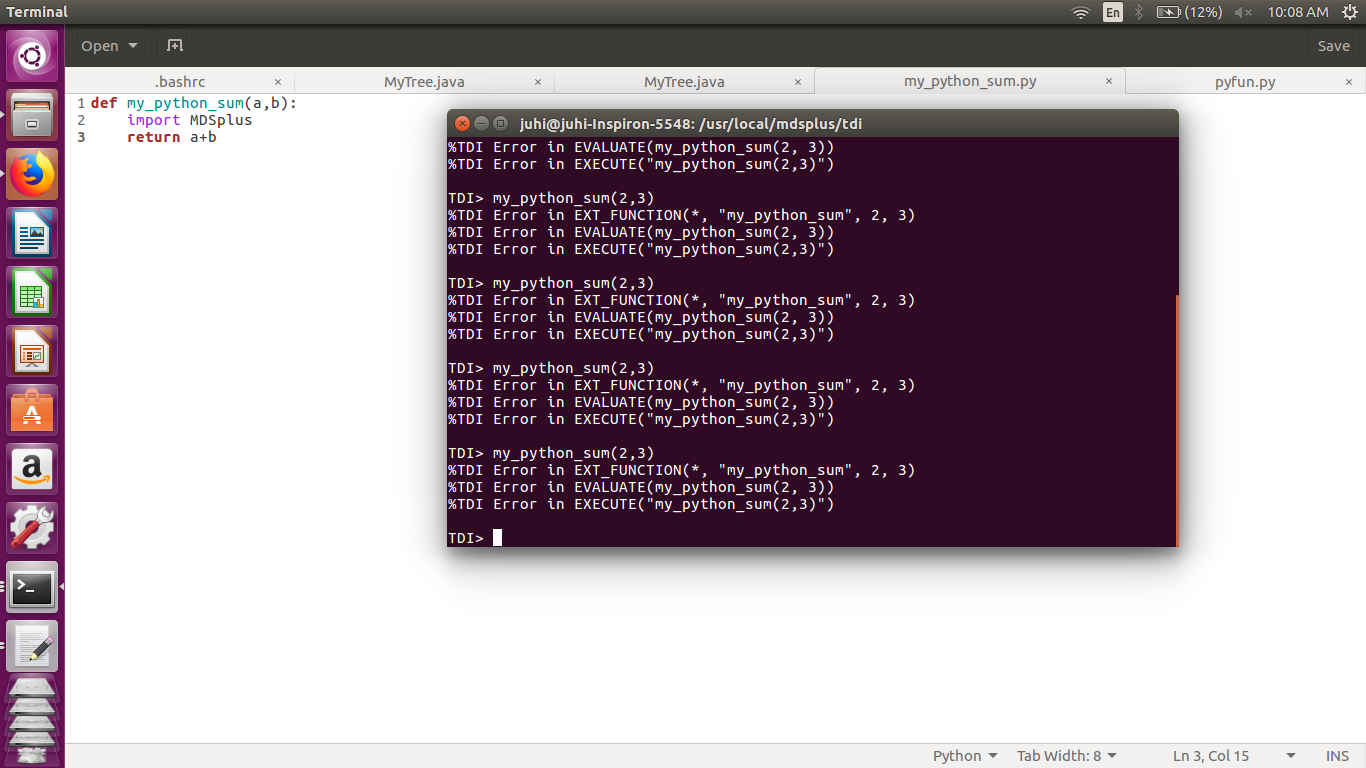Image resolution: width=1366 pixels, height=768 pixels.
Task: Click the create new document icon beside Open
Action: click(174, 45)
